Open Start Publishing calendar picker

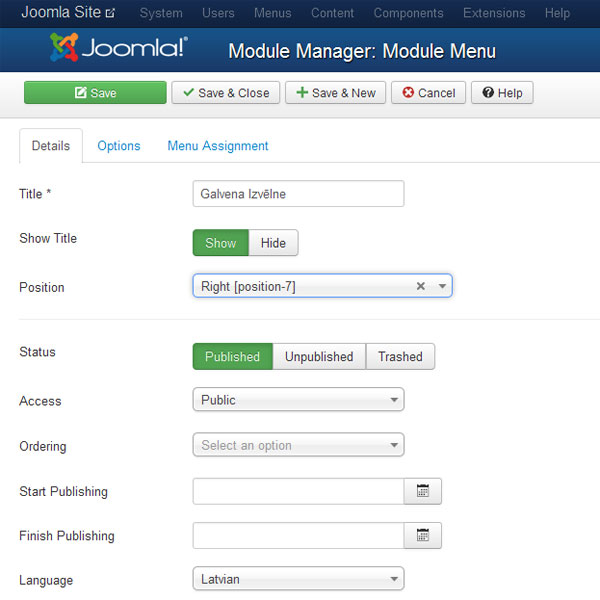(422, 491)
